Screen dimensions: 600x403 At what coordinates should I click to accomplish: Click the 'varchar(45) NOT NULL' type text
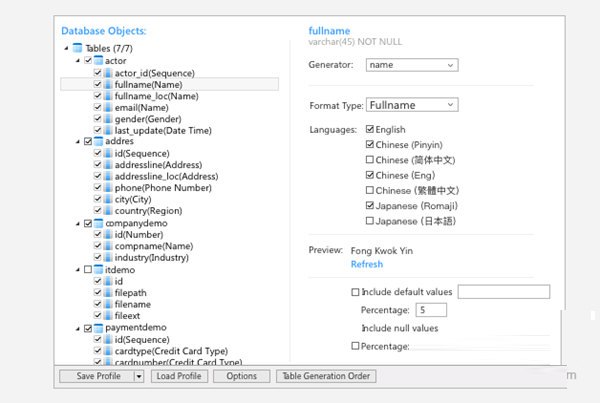click(355, 42)
